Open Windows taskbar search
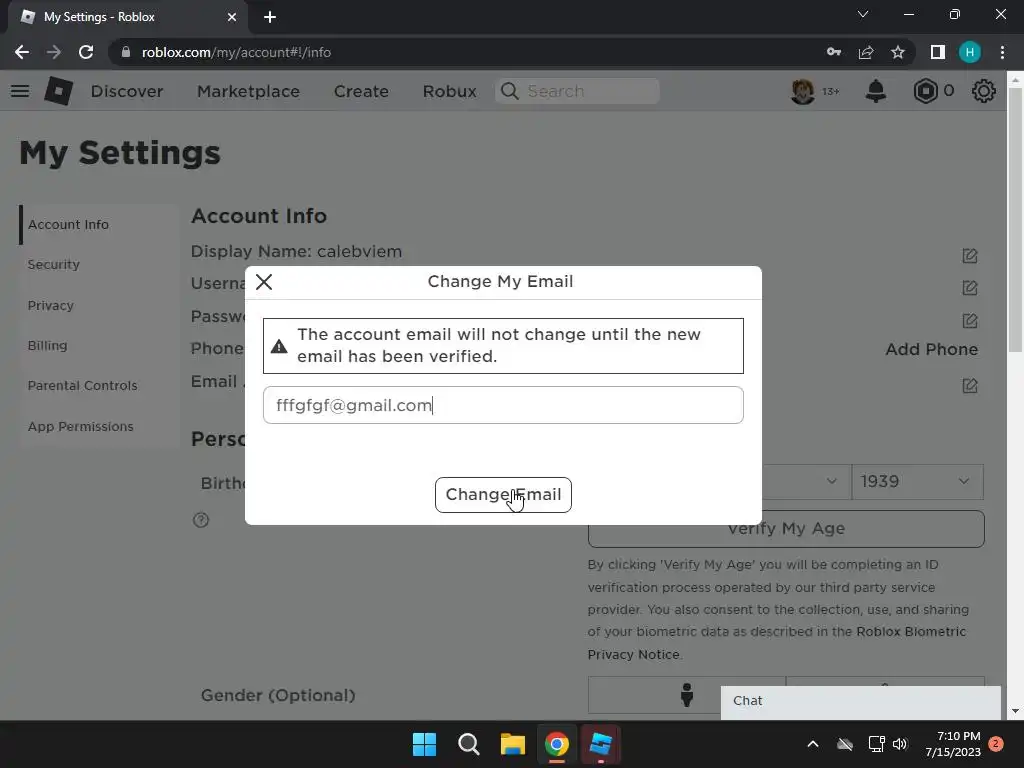Screen dimensions: 1024x768 coord(469,744)
